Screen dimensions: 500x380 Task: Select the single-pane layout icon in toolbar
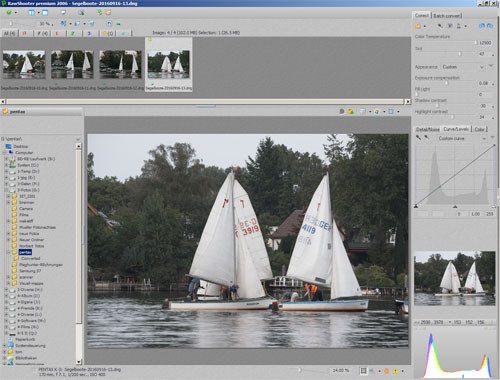click(x=45, y=13)
